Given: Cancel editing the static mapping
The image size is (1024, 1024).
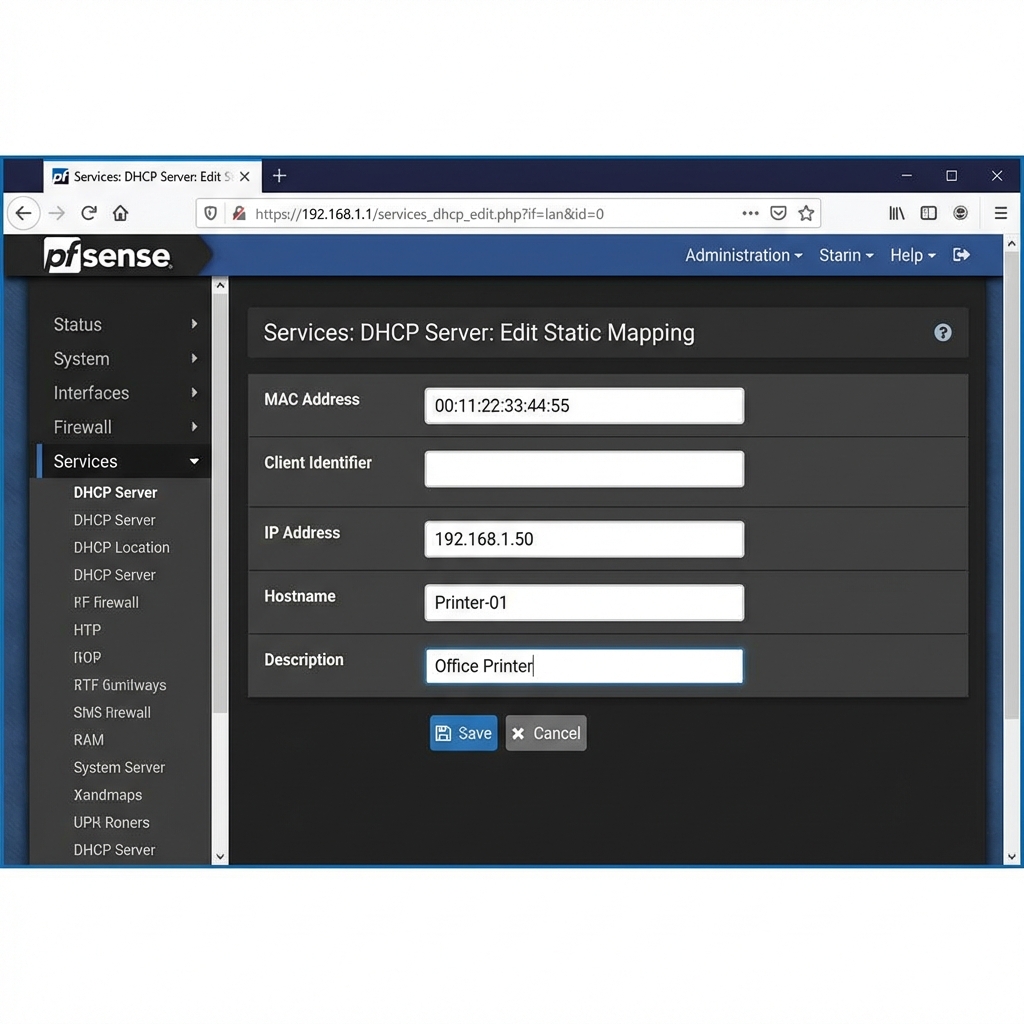Looking at the screenshot, I should pos(546,733).
